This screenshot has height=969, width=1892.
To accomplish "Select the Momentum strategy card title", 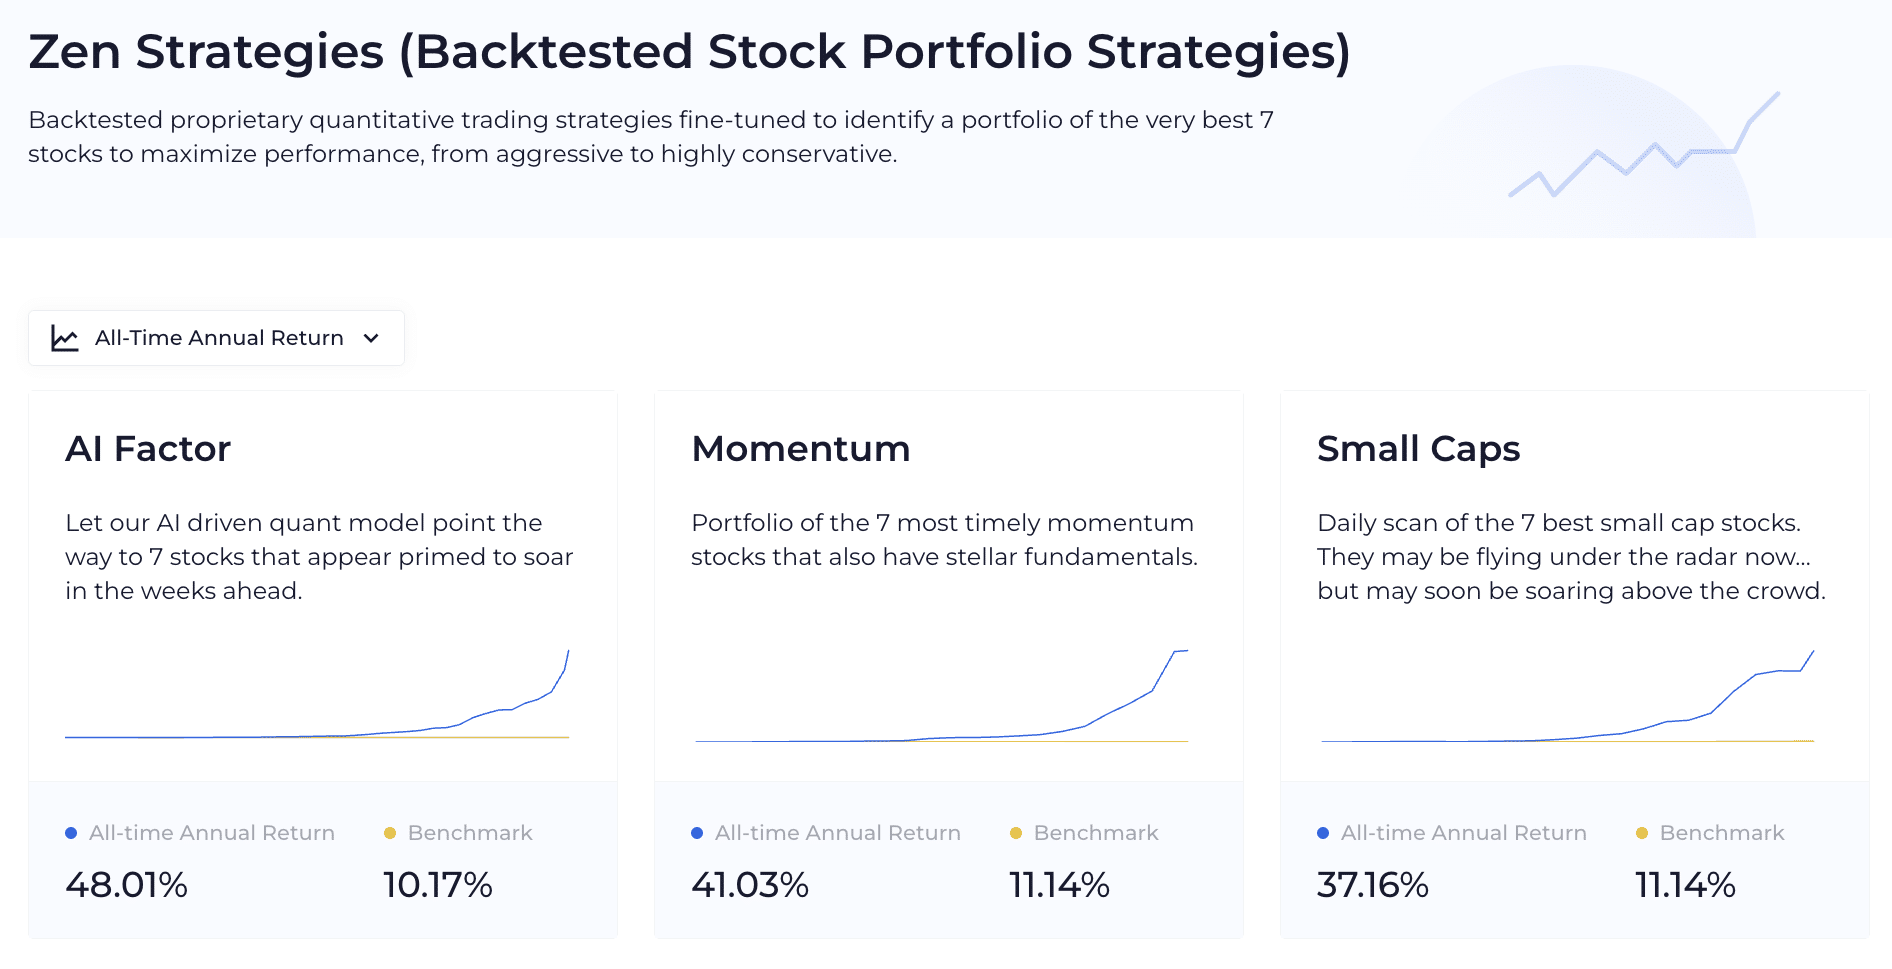I will [x=800, y=449].
